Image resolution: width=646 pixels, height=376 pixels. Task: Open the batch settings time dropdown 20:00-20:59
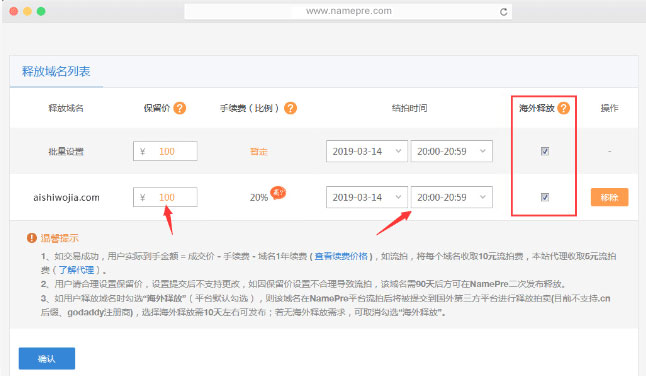tap(452, 152)
